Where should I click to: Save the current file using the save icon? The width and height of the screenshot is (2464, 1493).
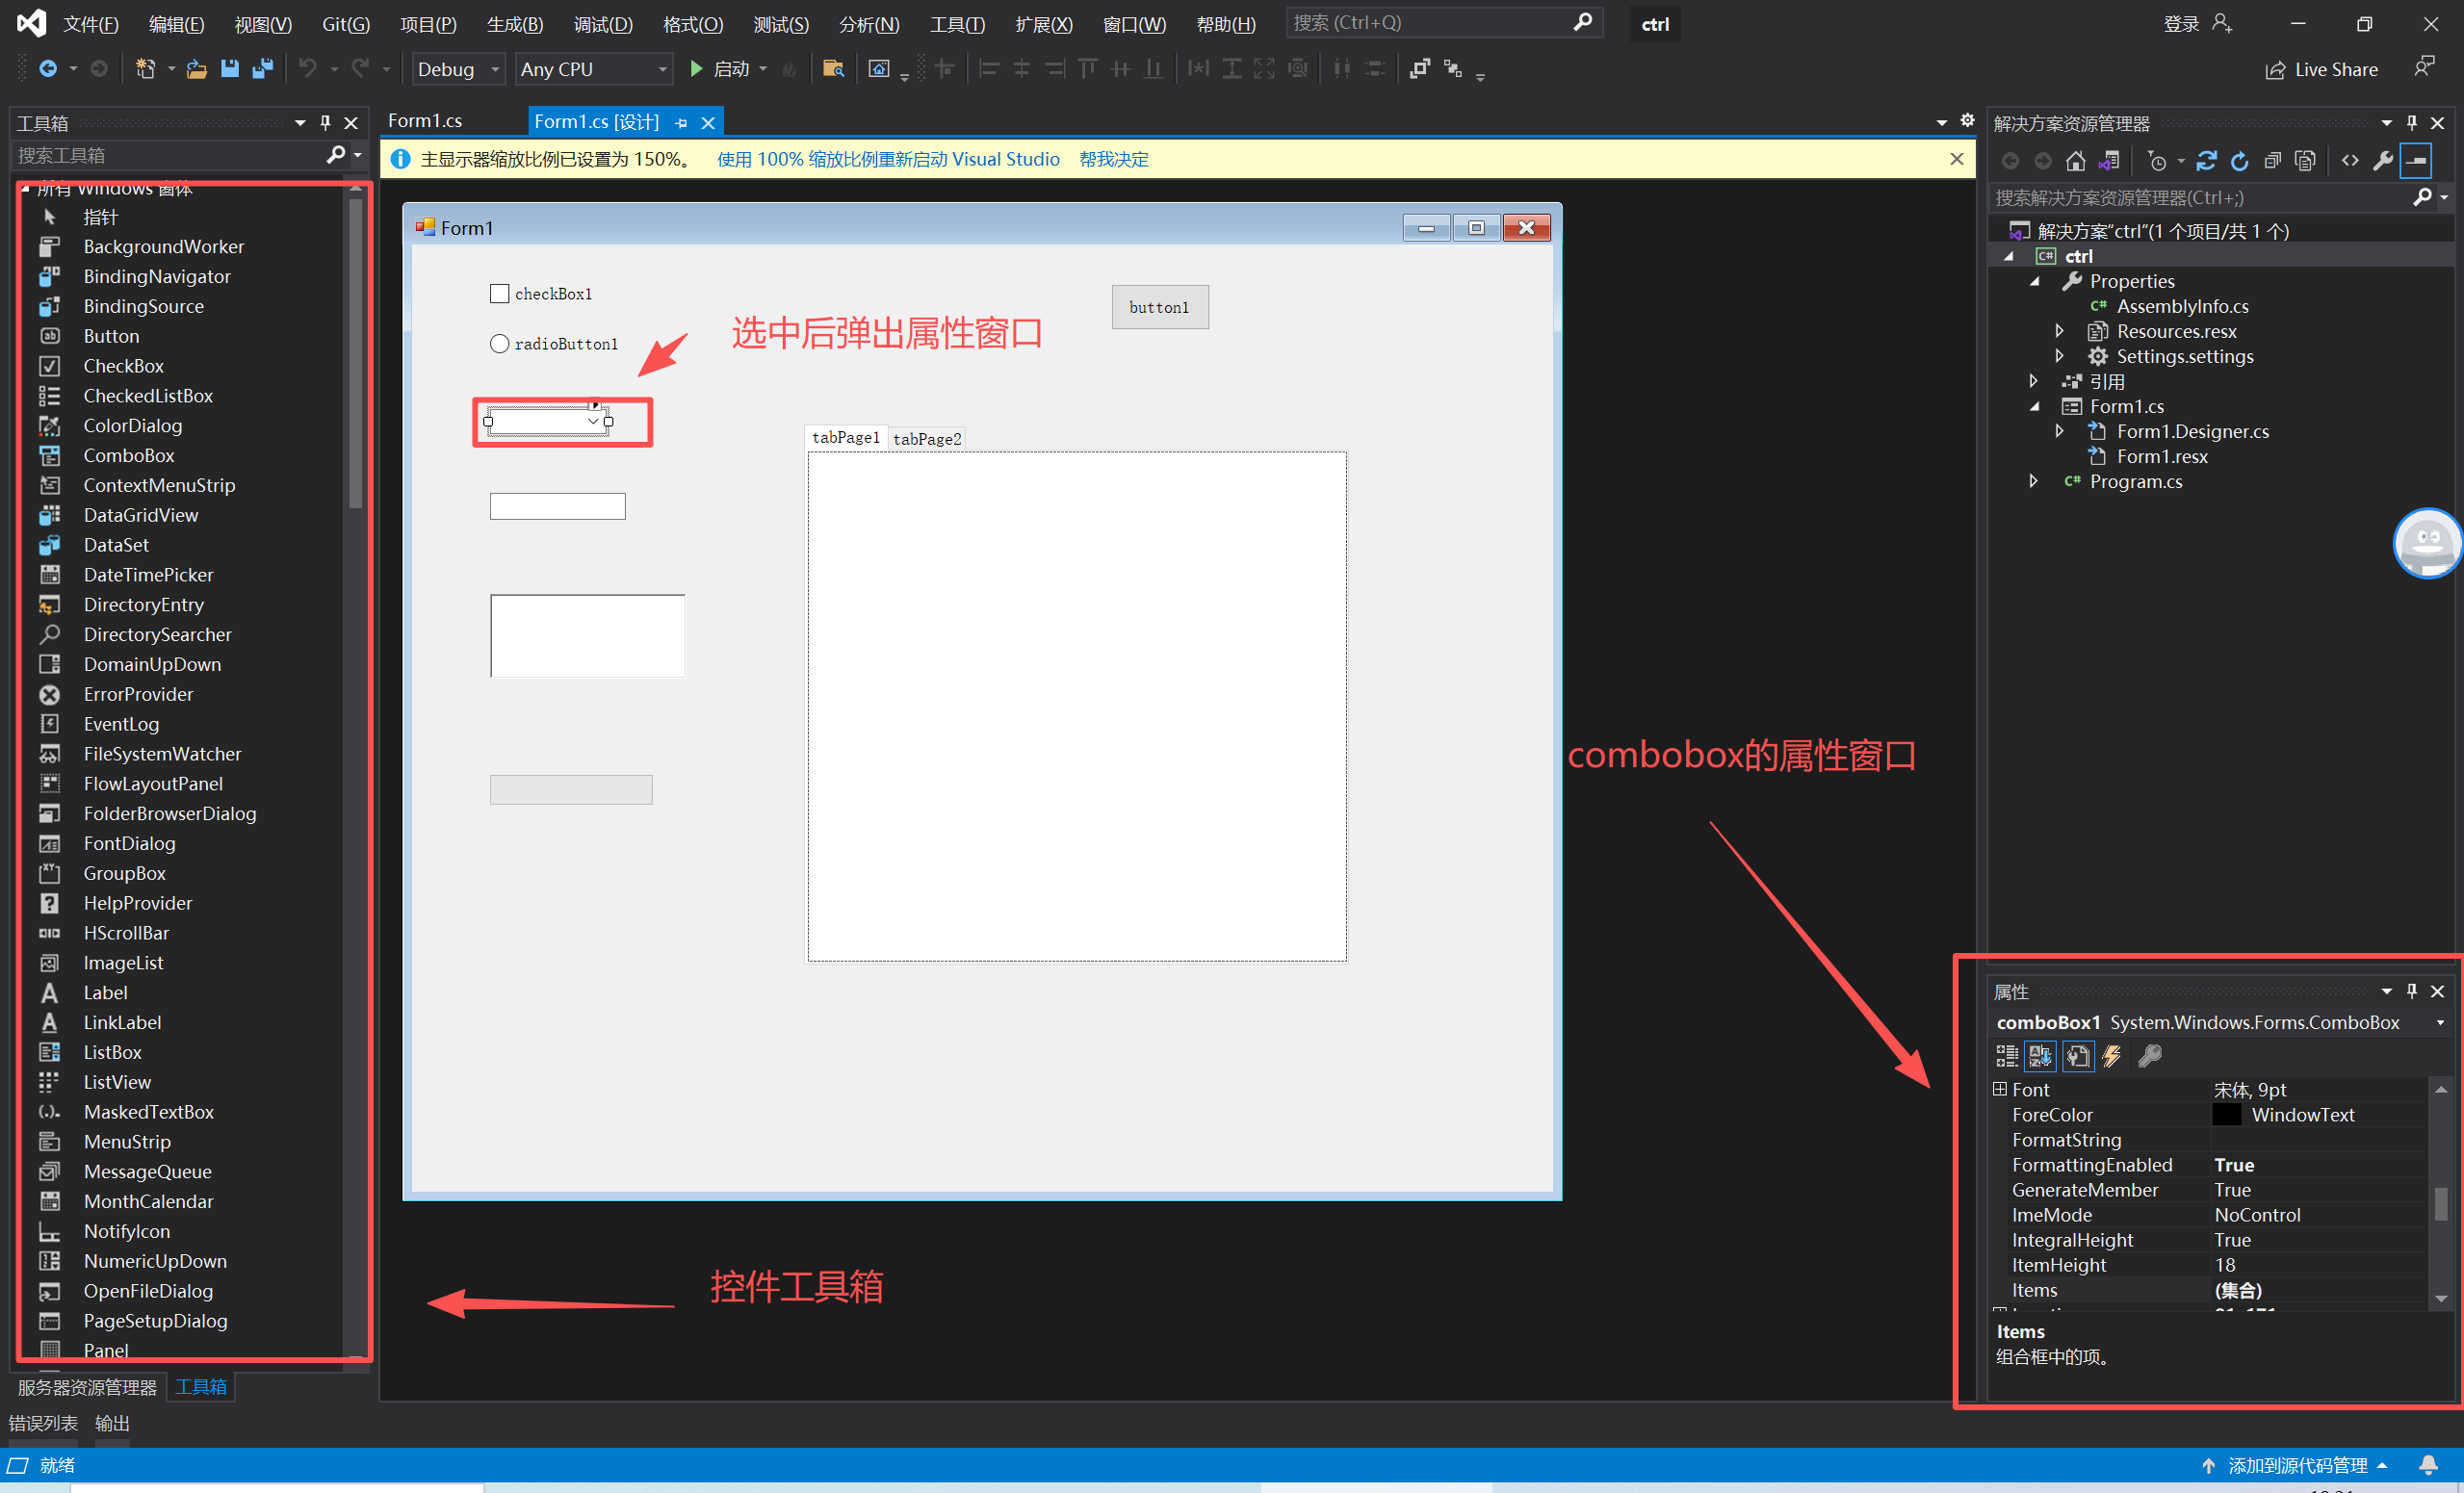click(230, 69)
